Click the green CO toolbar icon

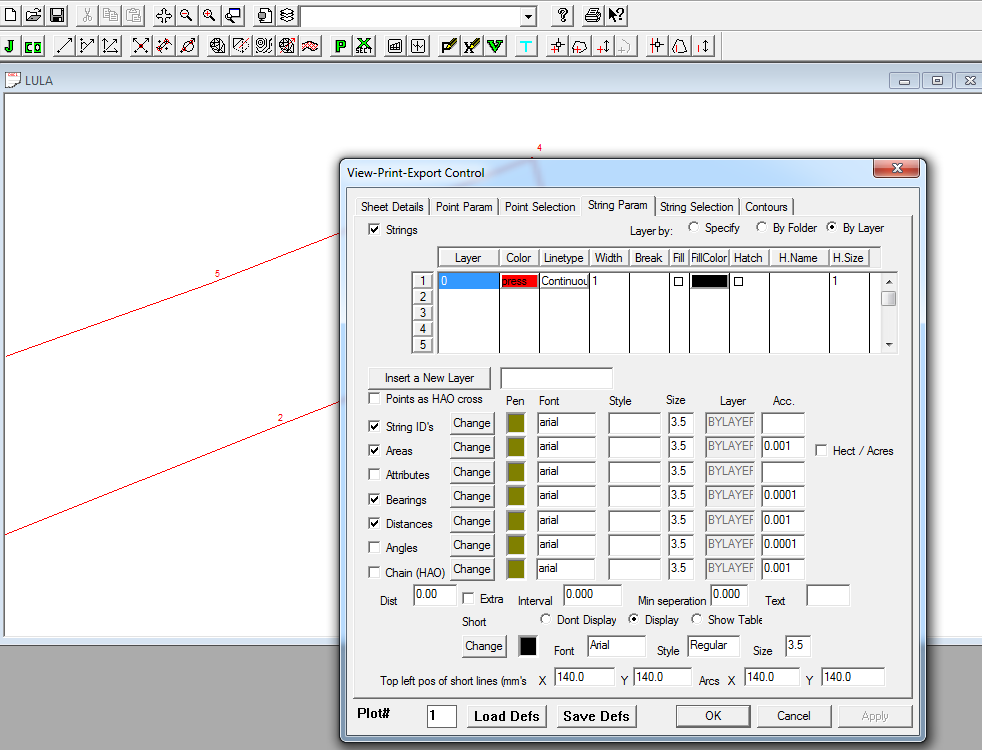coord(33,45)
